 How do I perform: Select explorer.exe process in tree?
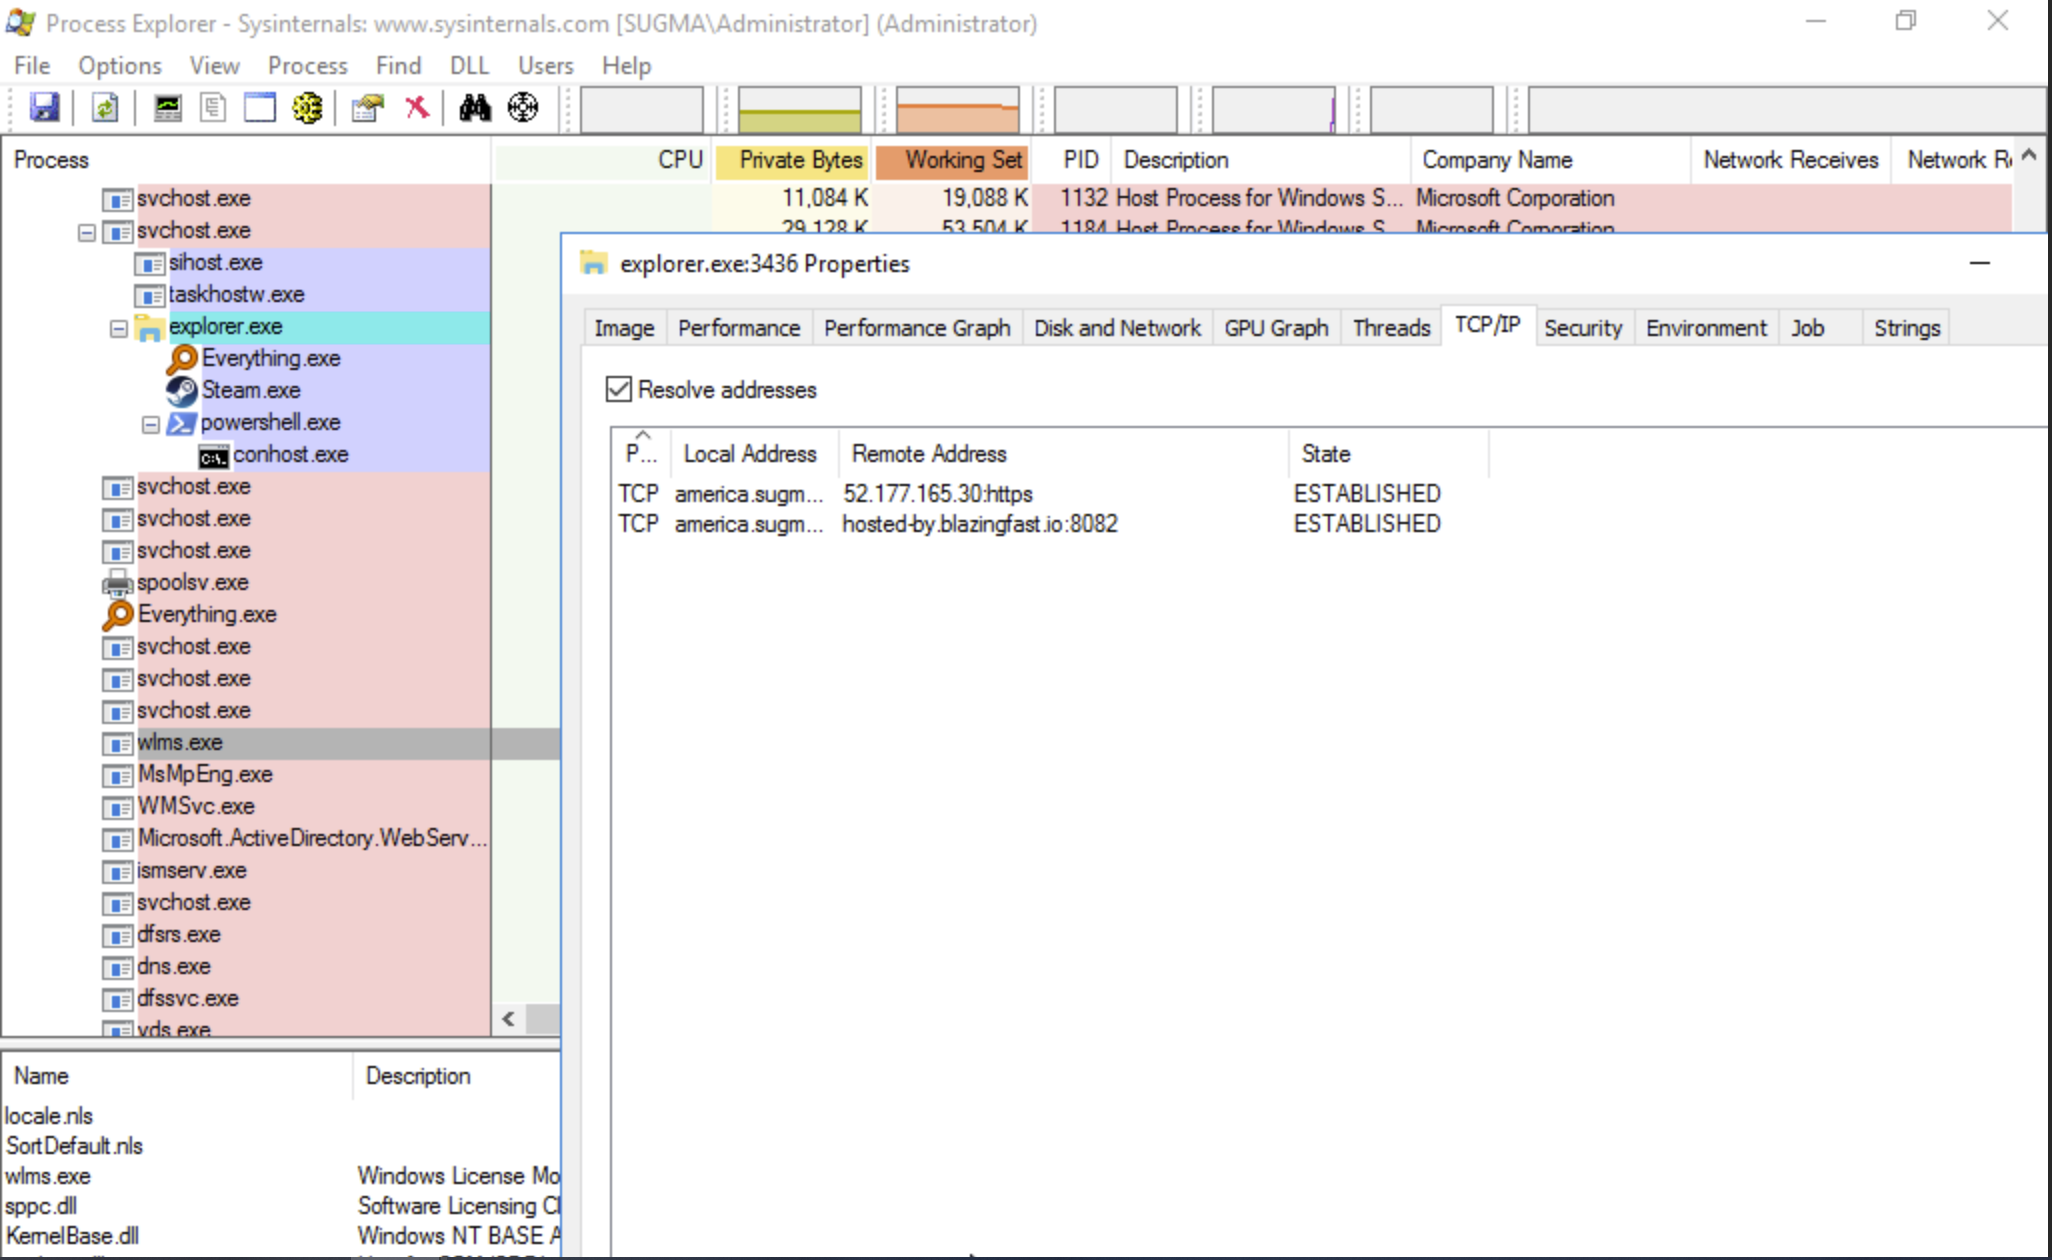click(x=226, y=325)
